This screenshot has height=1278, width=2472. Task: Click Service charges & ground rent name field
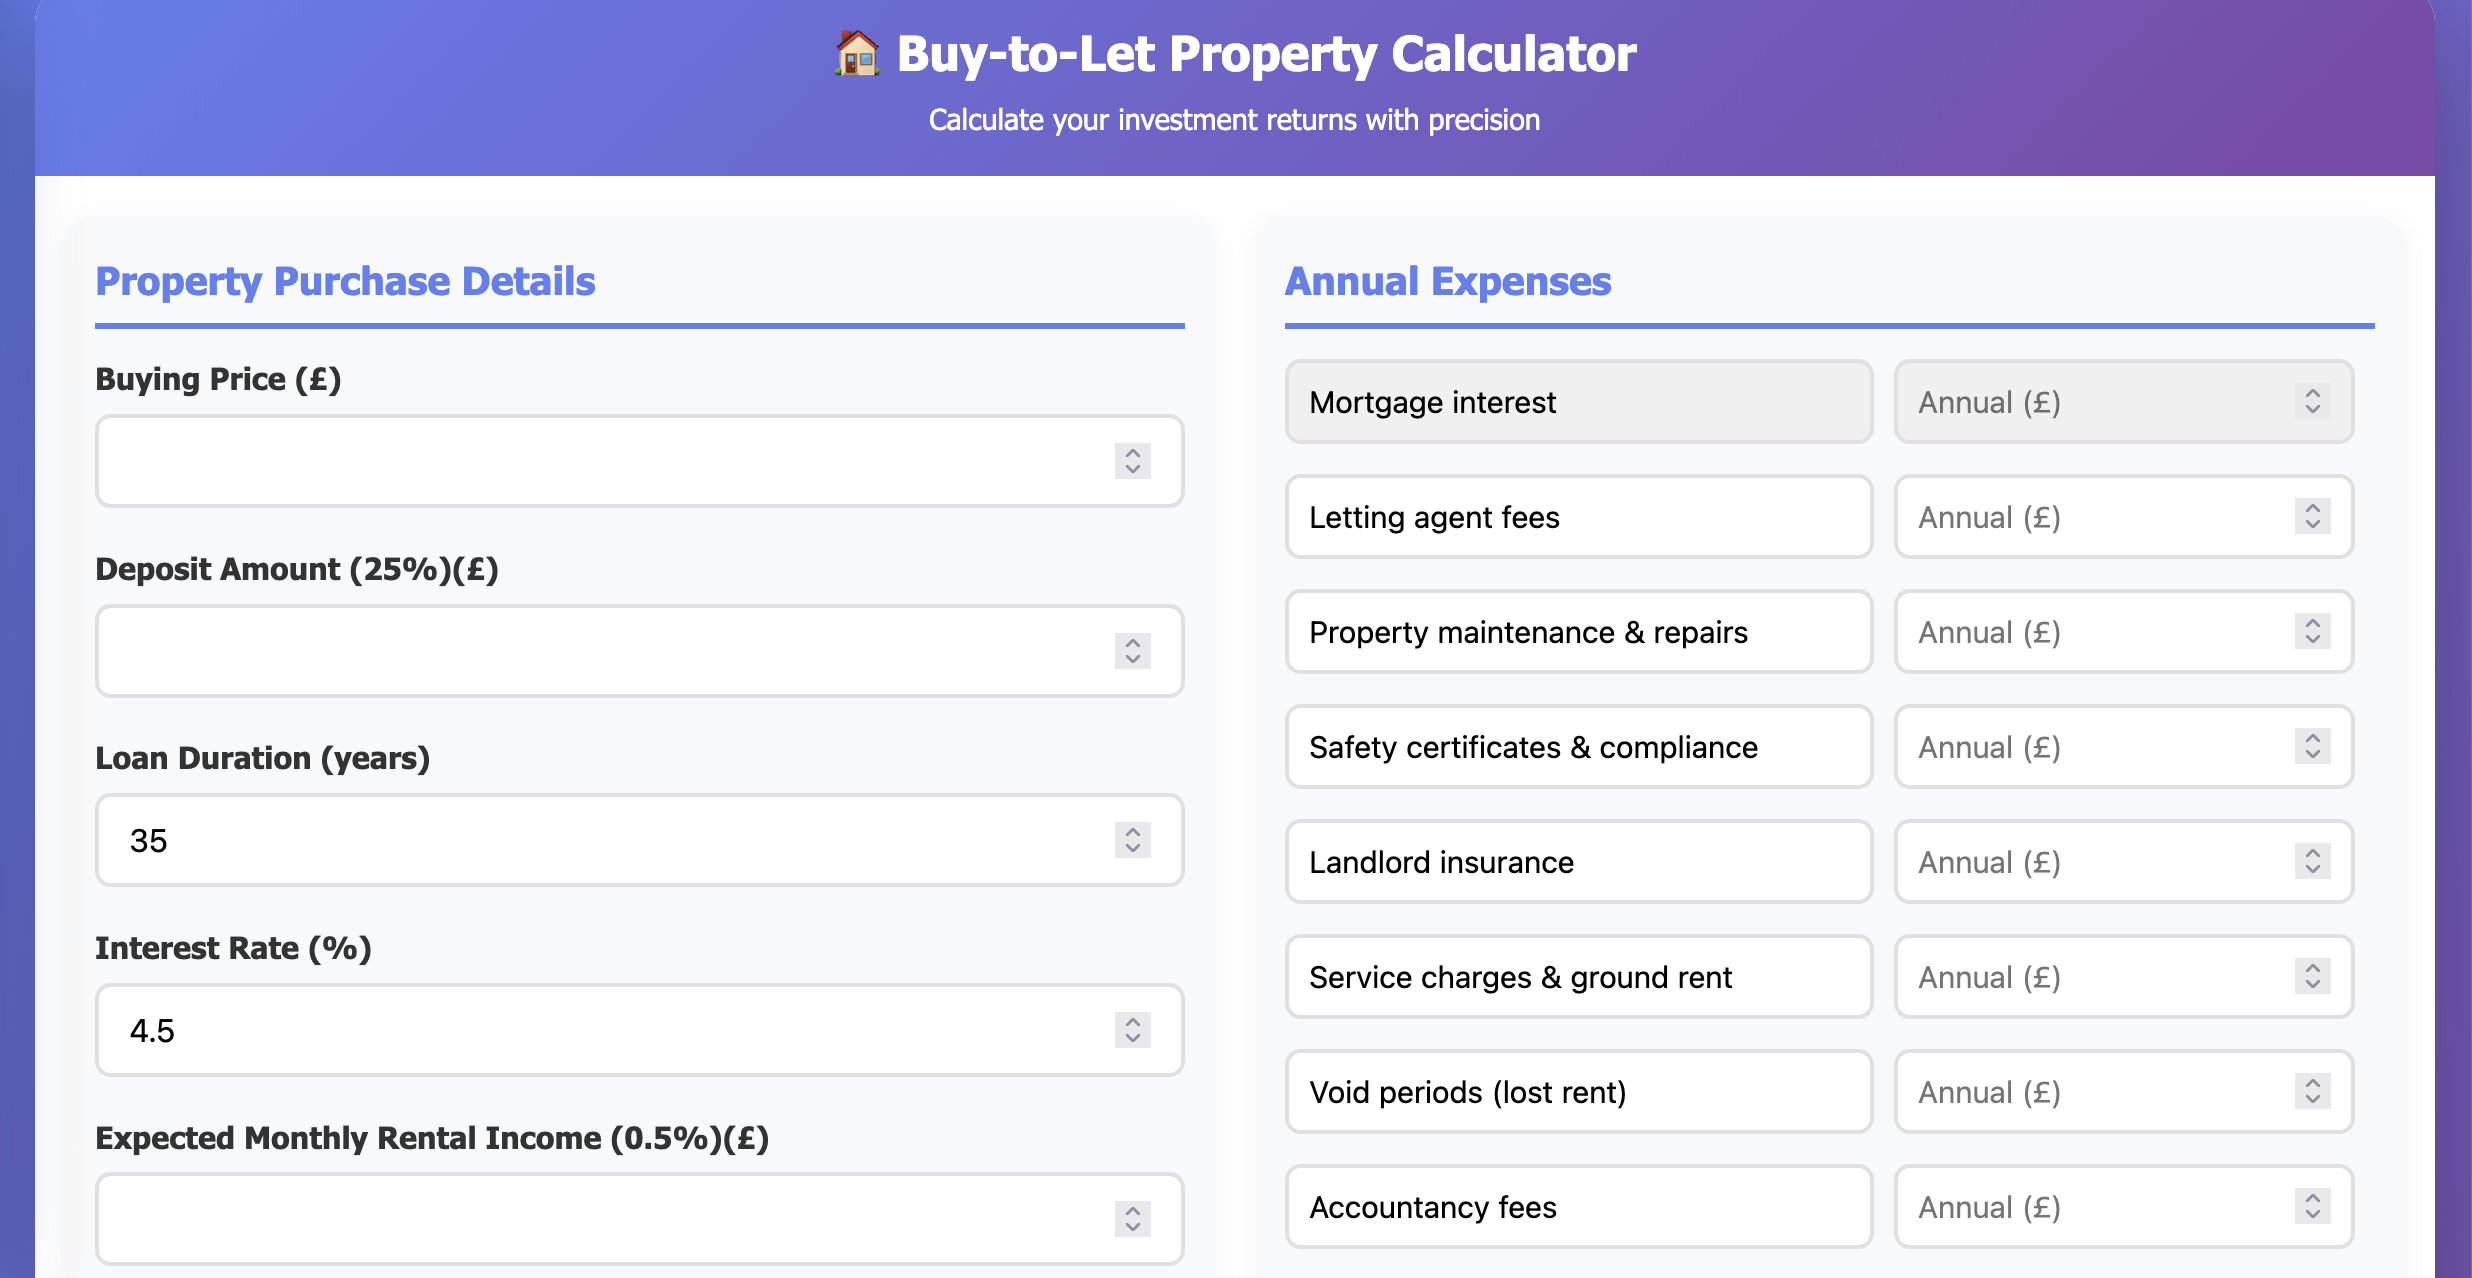tap(1578, 977)
